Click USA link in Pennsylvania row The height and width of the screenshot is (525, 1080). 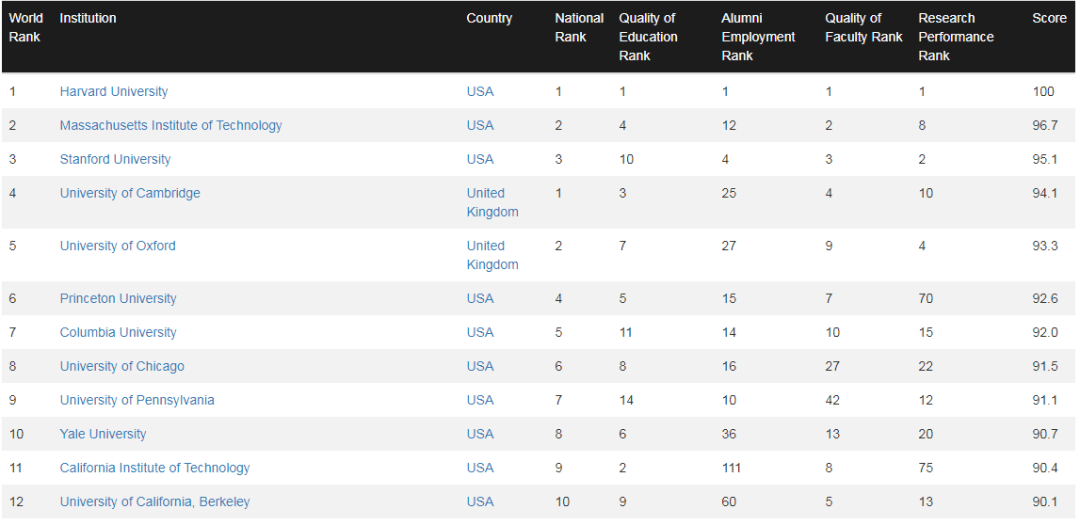click(x=480, y=400)
